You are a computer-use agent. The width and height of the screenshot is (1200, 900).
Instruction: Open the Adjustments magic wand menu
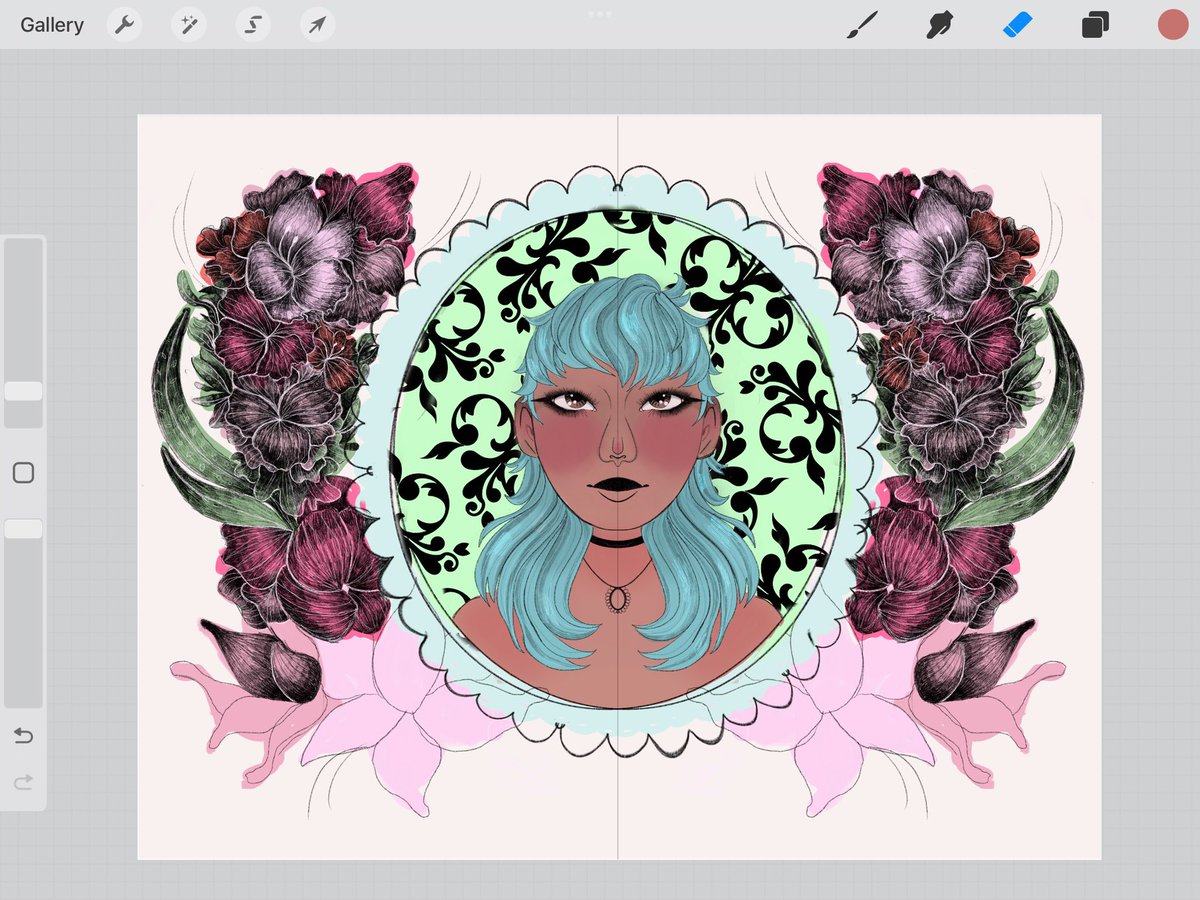[188, 25]
